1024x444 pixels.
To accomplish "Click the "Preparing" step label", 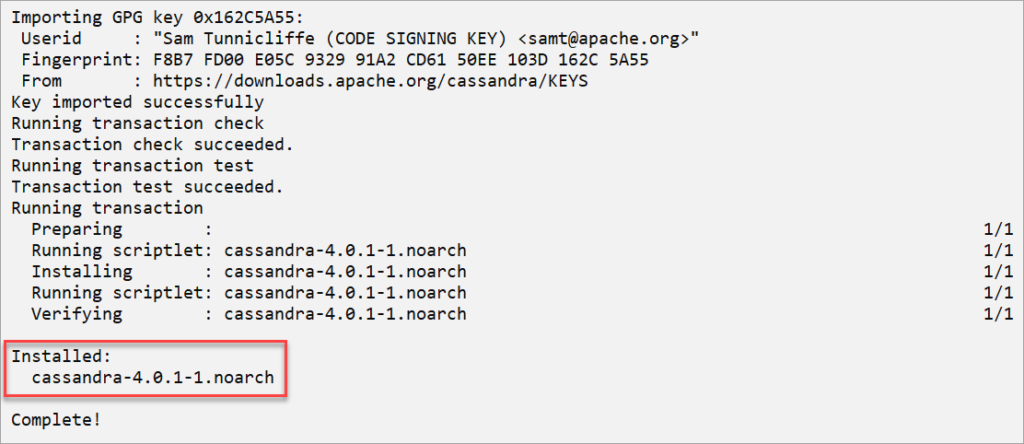I will [77, 229].
